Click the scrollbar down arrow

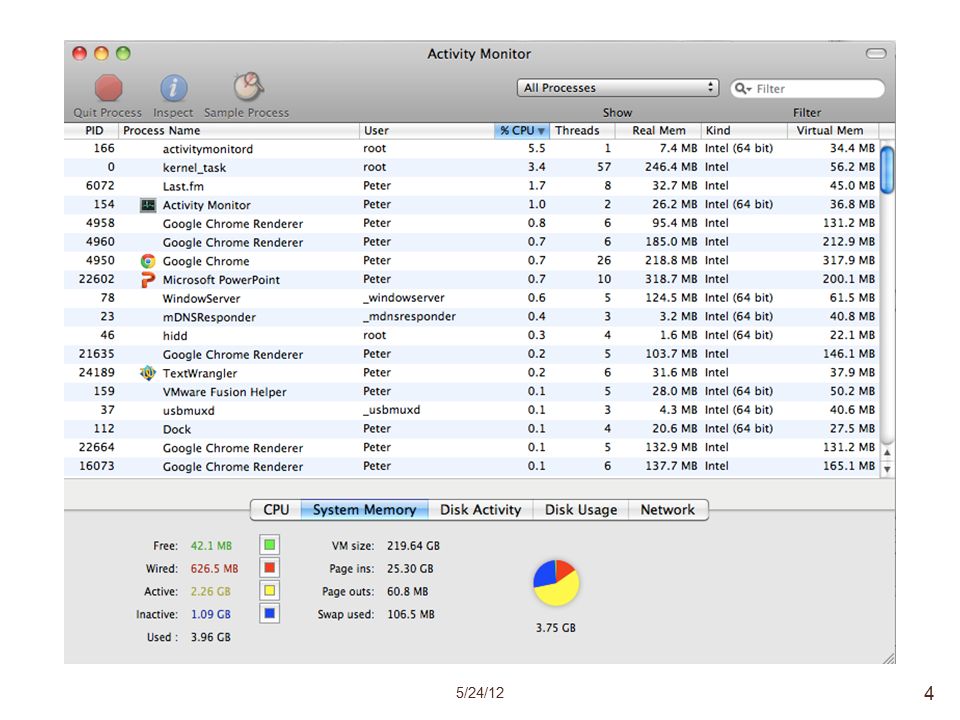tap(887, 468)
